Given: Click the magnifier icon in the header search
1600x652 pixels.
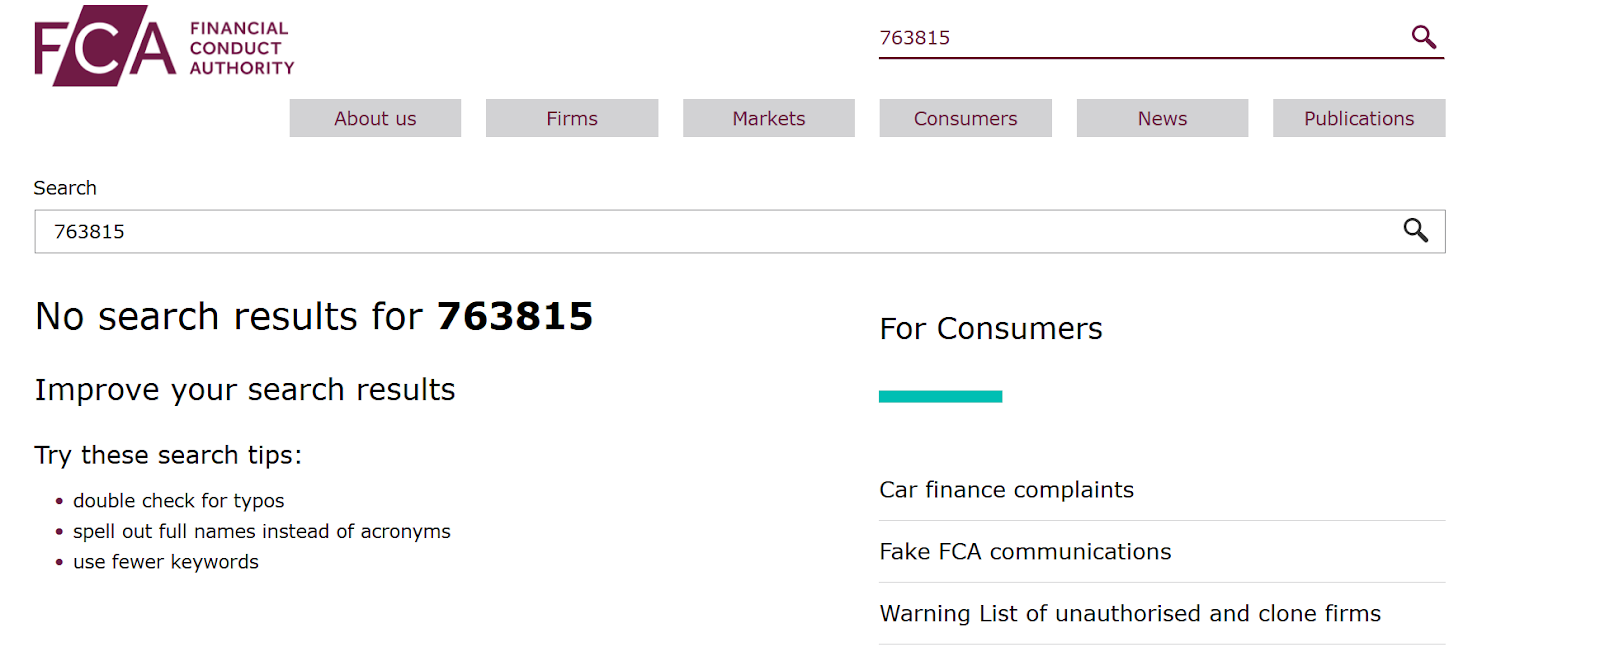Looking at the screenshot, I should [1423, 38].
